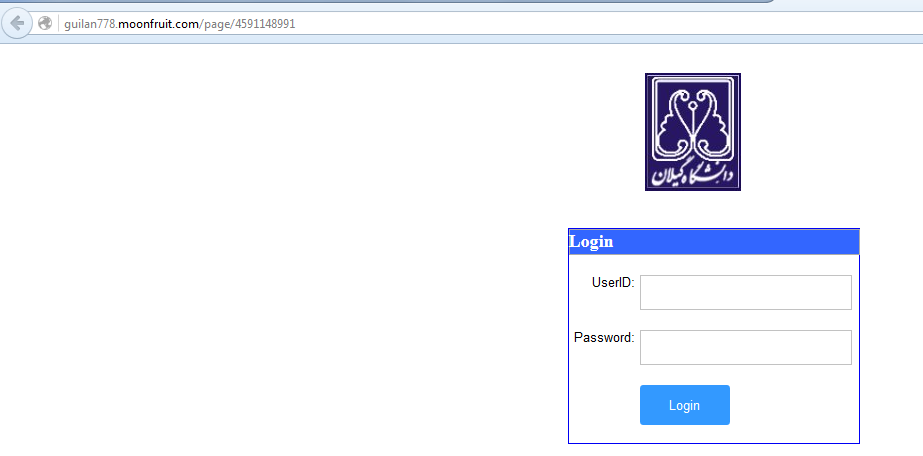Click empty address bar area after the URL
923x456 pixels.
click(x=589, y=24)
